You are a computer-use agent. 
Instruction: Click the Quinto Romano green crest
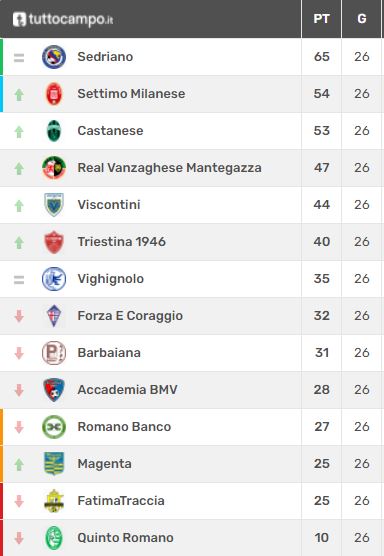(54, 538)
